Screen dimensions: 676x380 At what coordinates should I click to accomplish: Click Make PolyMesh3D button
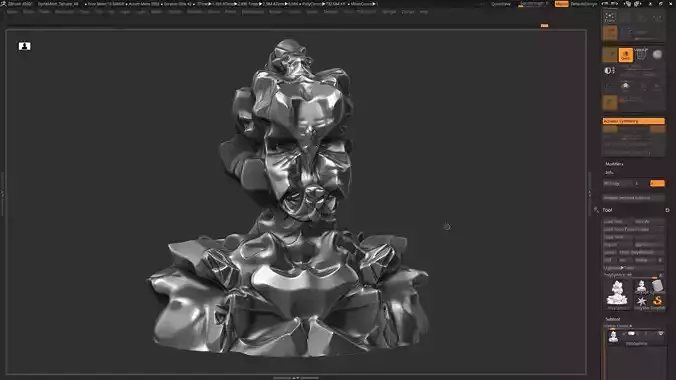(x=641, y=252)
